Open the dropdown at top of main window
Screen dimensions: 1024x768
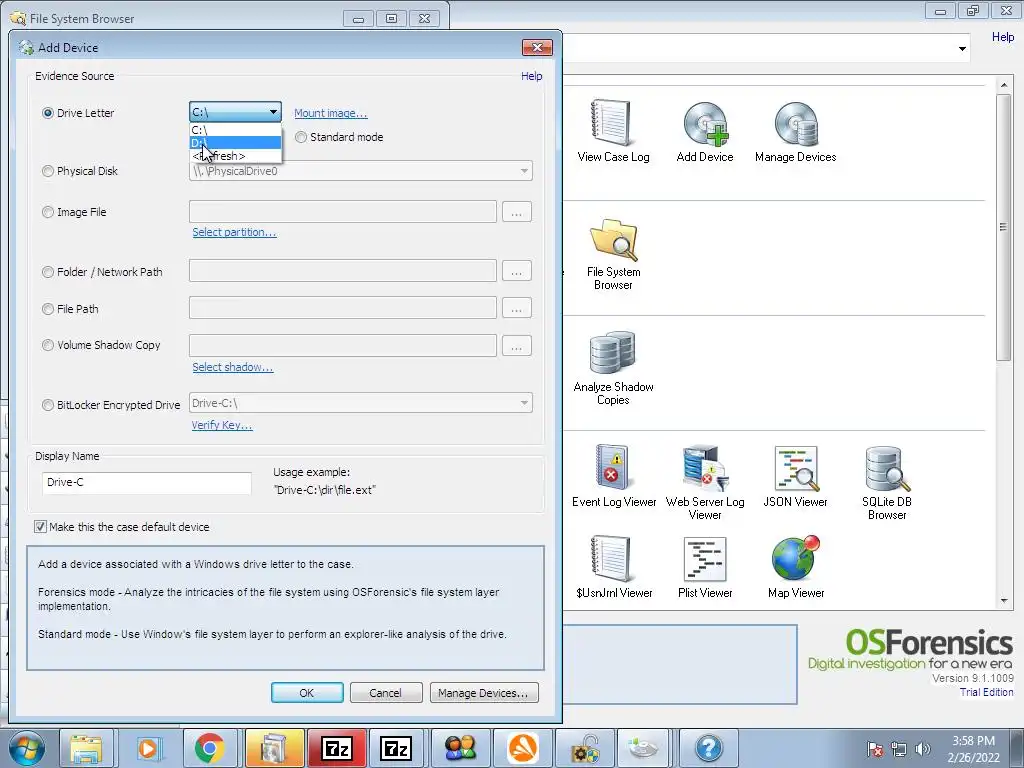(962, 49)
